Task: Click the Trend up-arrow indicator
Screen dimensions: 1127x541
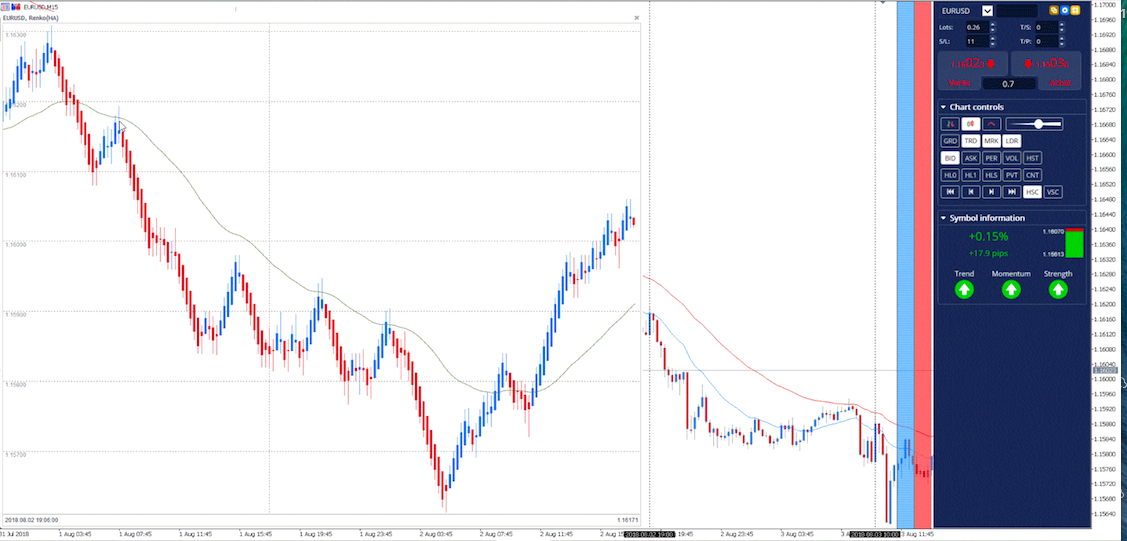Action: point(964,290)
